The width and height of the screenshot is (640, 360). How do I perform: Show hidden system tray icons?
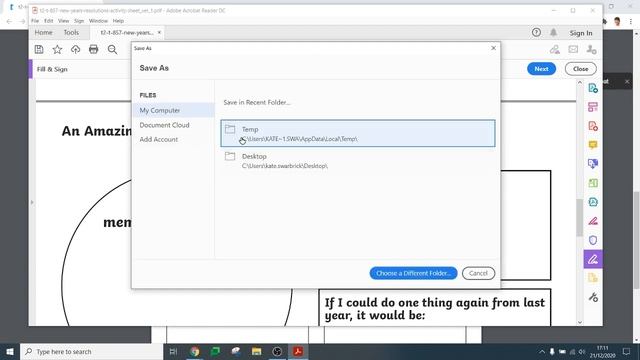[x=542, y=351]
